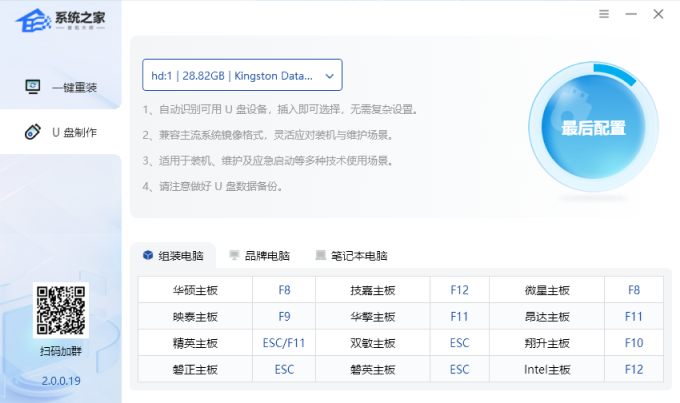
Task: Click tip 2 about 兼容主流系统镜像格式
Action: click(268, 135)
